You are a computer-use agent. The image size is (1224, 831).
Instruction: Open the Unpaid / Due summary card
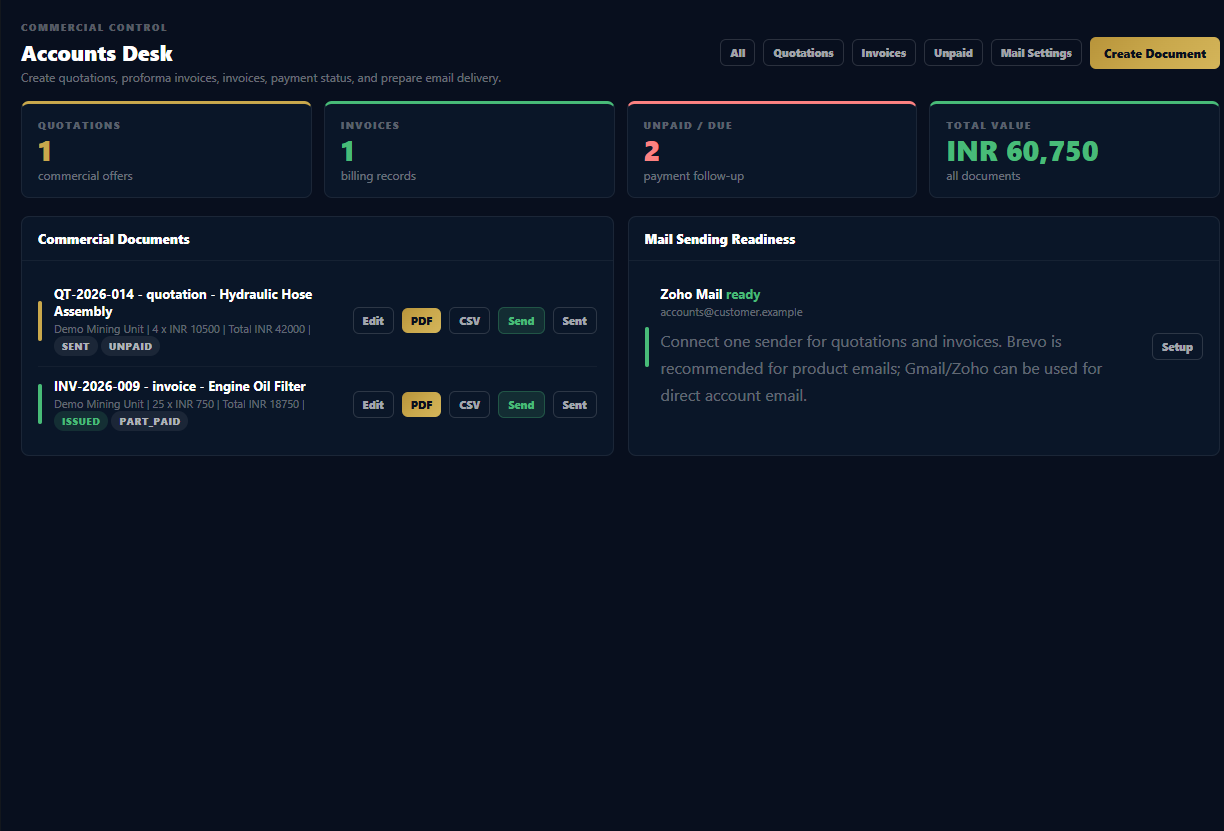pyautogui.click(x=771, y=149)
